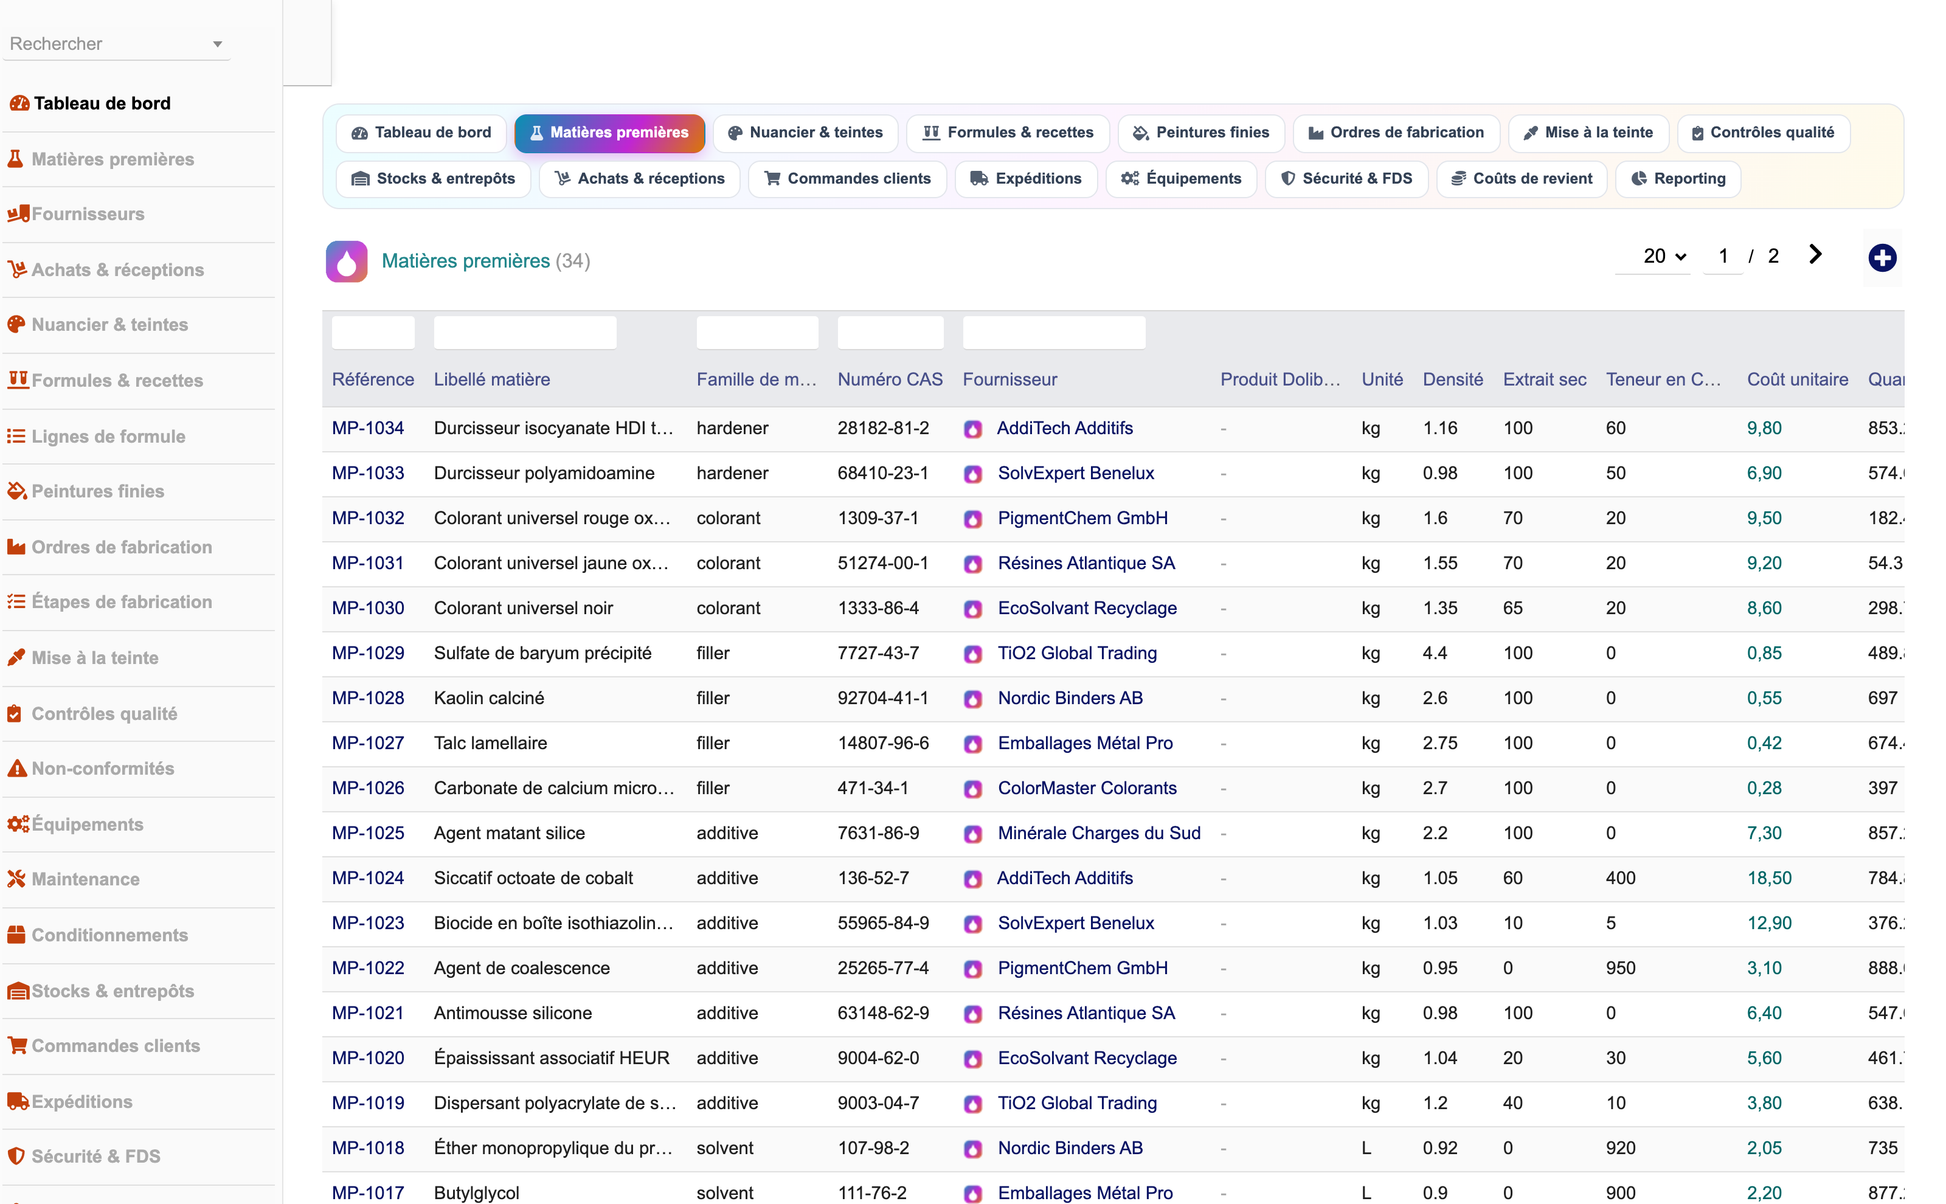Click the Fournisseur filter field

point(1054,332)
